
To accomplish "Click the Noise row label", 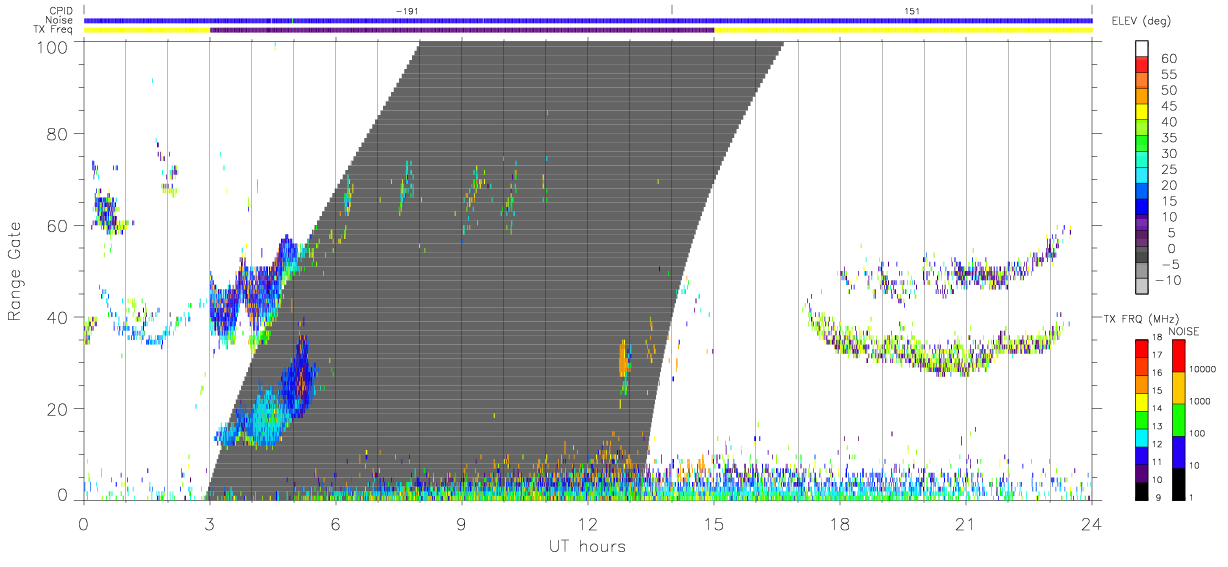I will click(x=60, y=19).
